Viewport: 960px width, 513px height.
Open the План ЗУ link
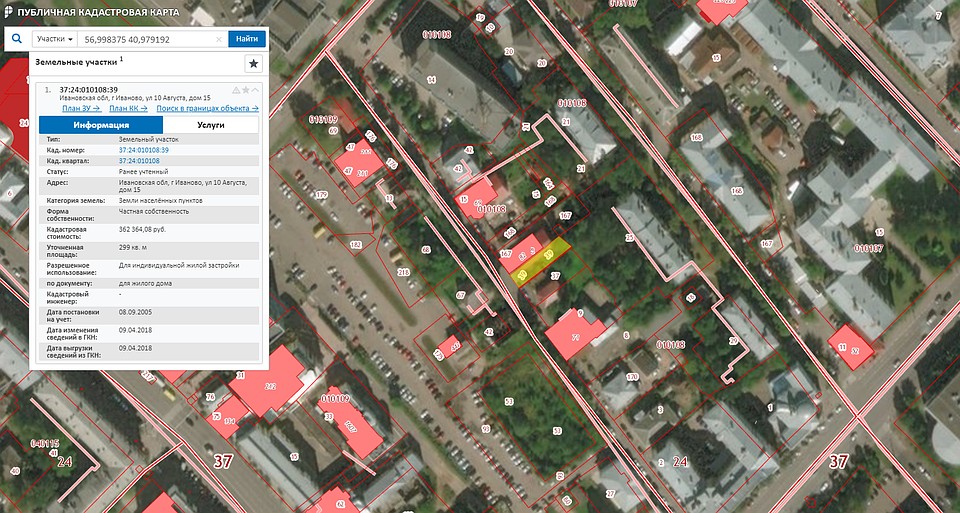pos(81,108)
